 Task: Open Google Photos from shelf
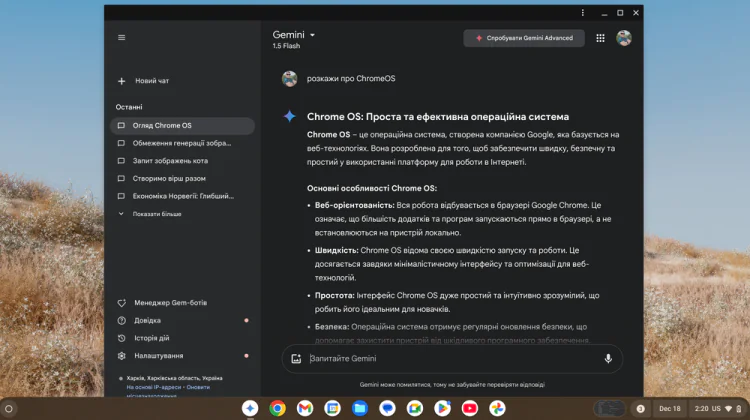pos(497,409)
